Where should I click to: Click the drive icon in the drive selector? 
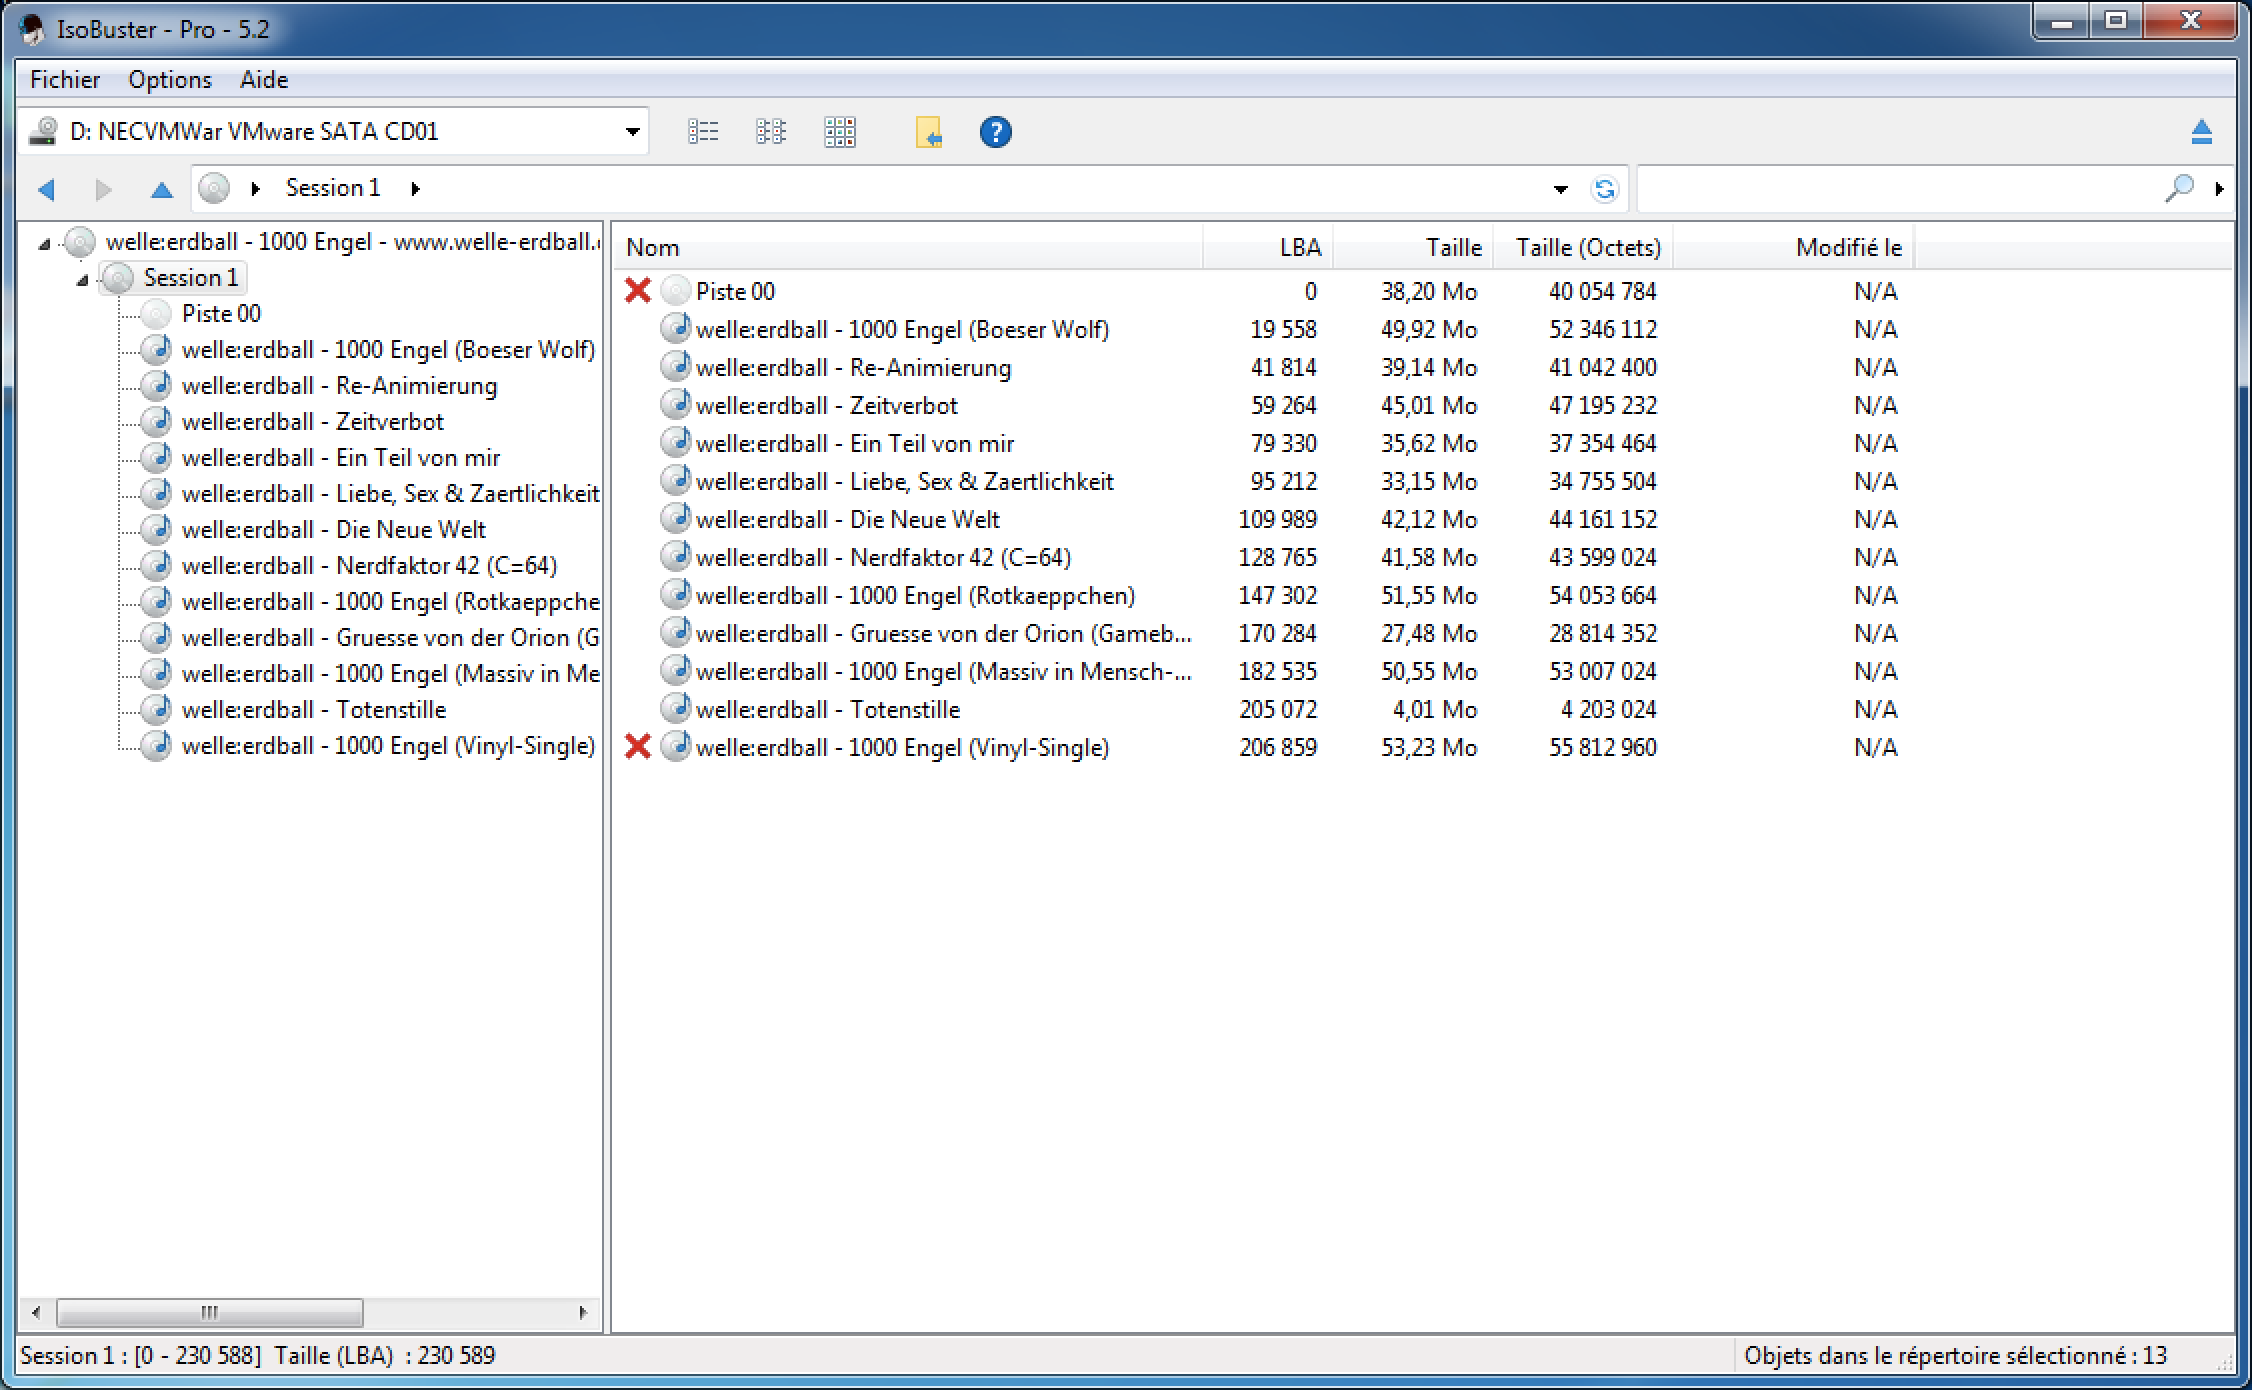pos(43,131)
